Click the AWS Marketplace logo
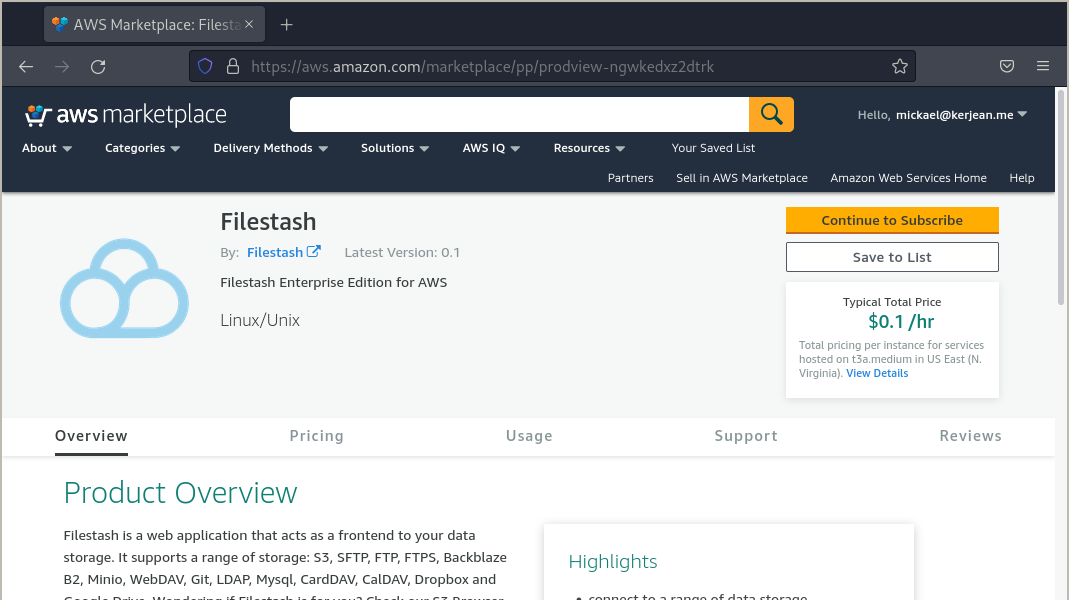The image size is (1069, 600). tap(125, 115)
